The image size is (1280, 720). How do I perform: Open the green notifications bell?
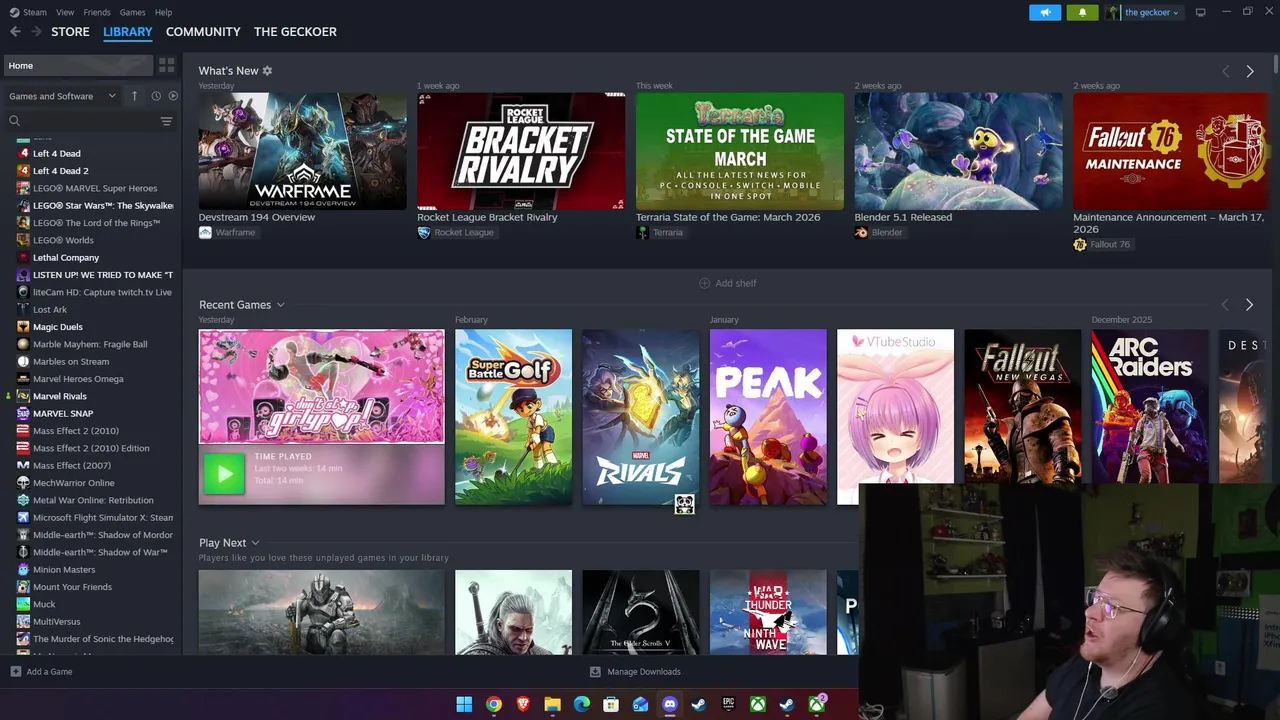tap(1082, 12)
